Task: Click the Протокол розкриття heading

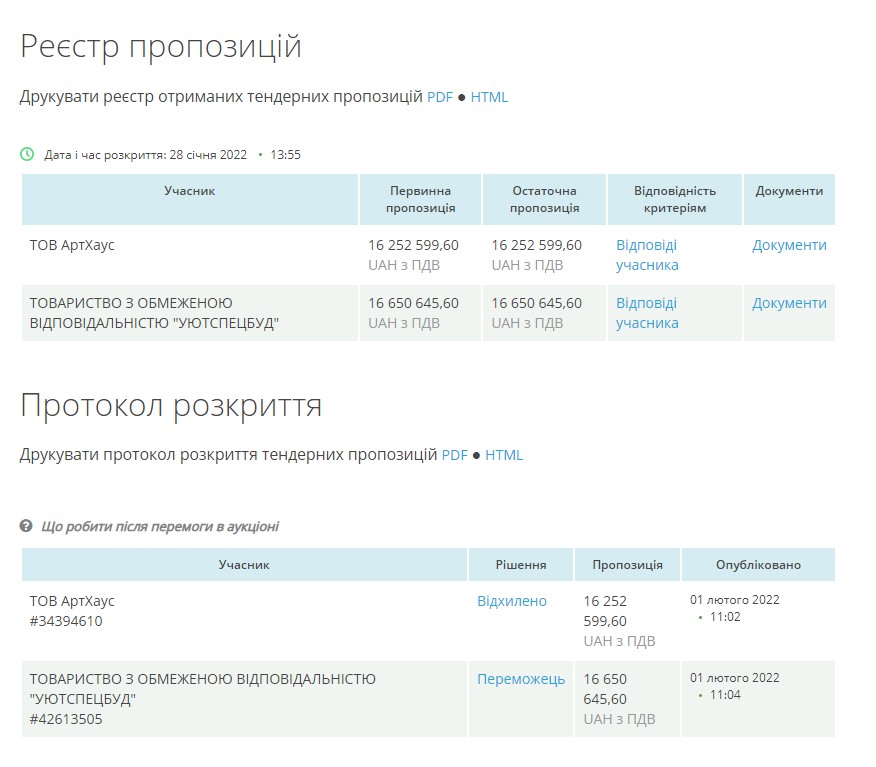Action: pos(171,405)
